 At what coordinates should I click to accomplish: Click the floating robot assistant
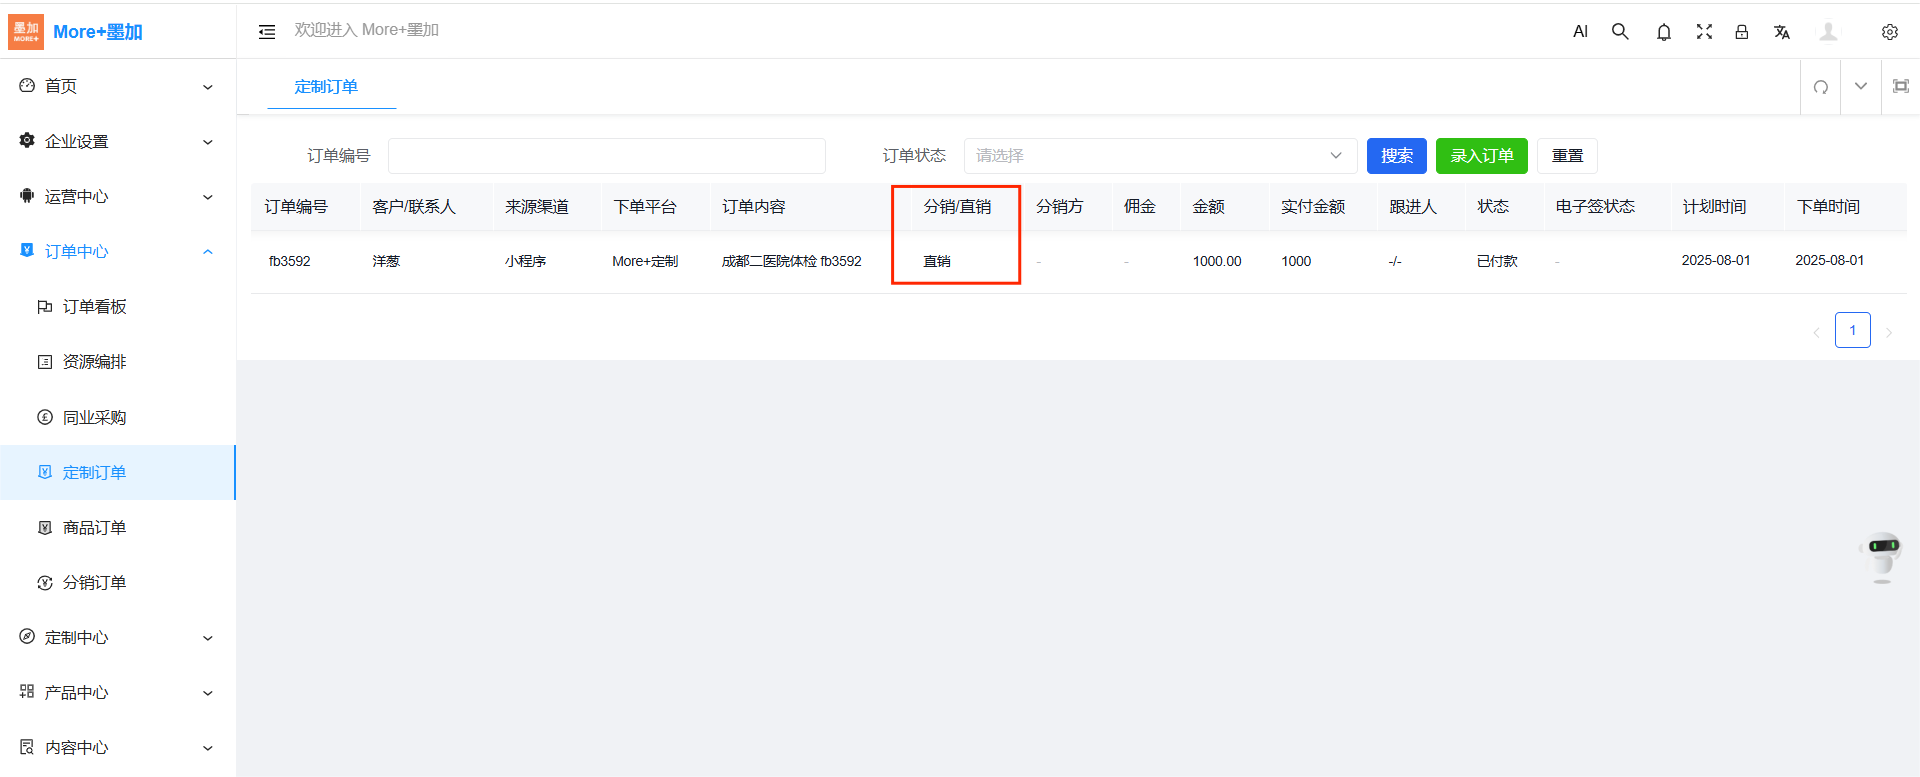pos(1882,556)
